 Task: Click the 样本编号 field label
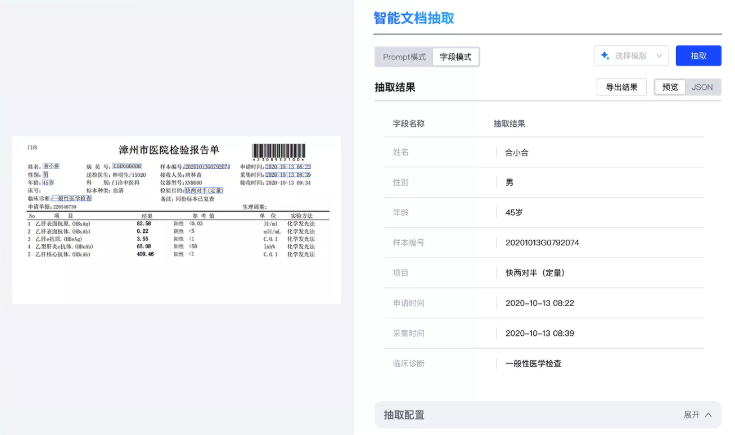click(x=408, y=243)
